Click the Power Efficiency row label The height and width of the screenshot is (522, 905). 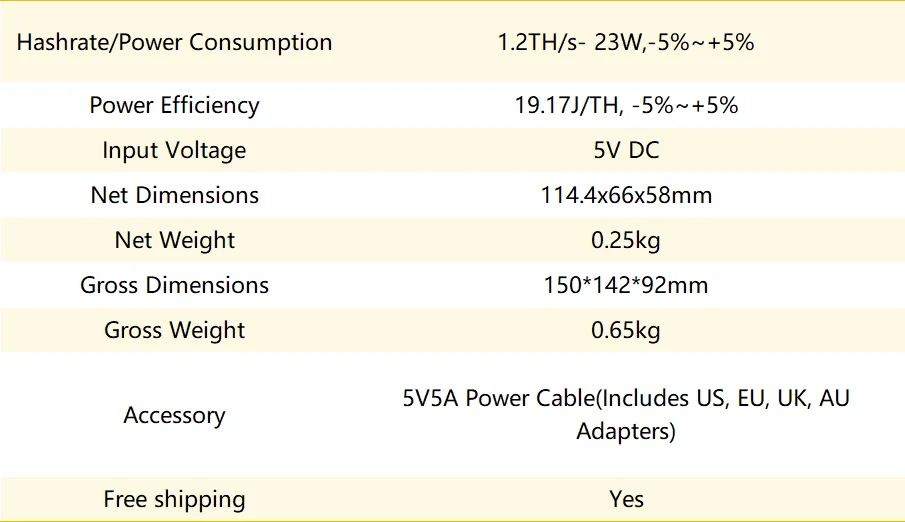[x=174, y=105]
